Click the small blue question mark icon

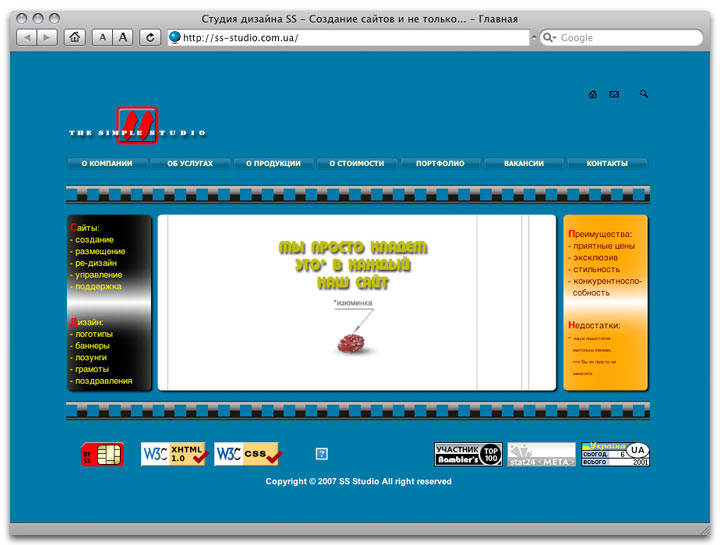click(x=322, y=454)
